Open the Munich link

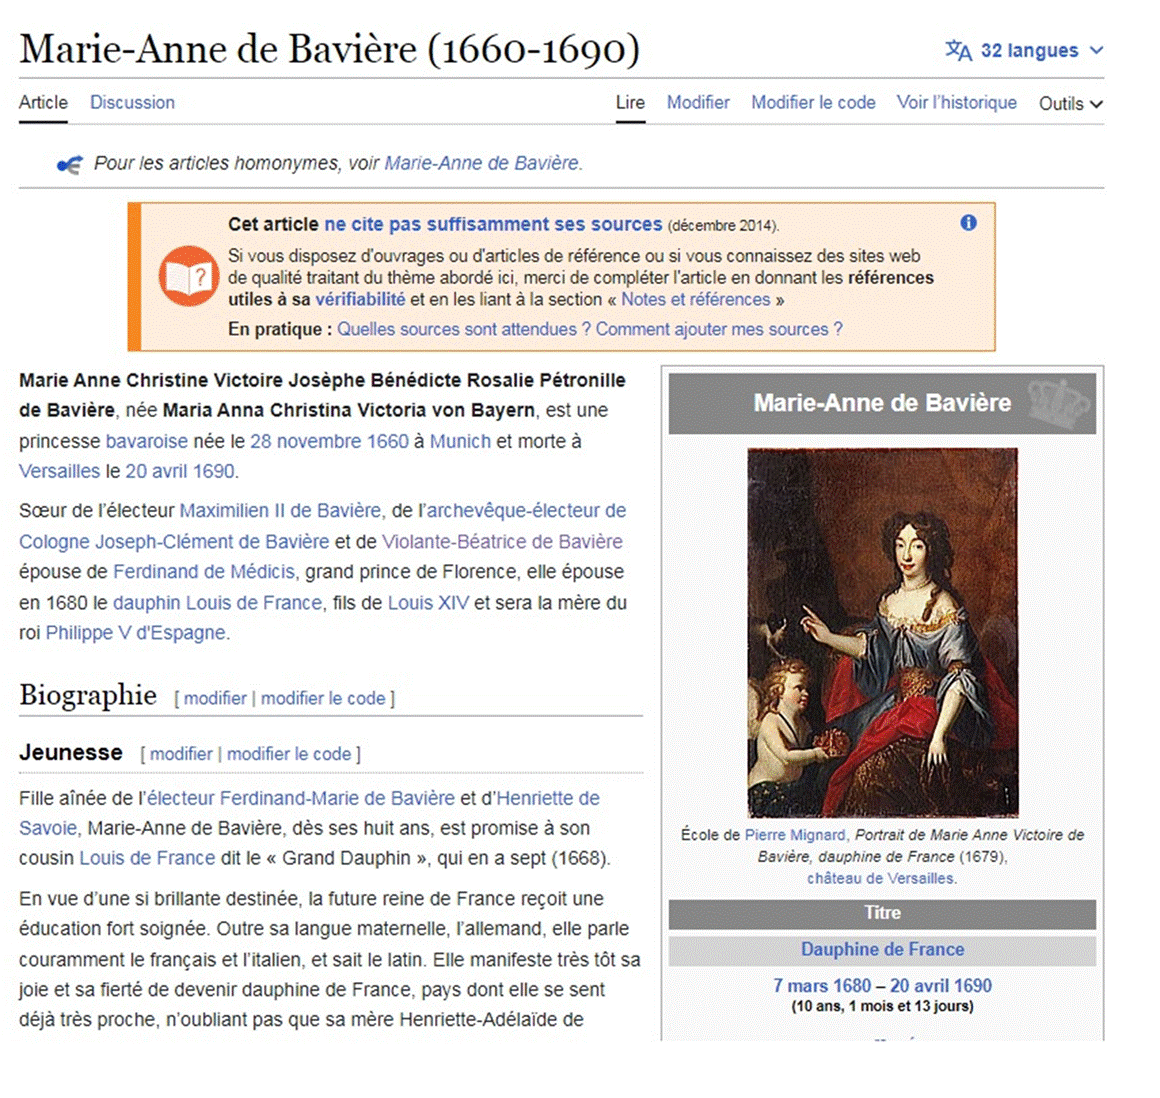point(460,441)
